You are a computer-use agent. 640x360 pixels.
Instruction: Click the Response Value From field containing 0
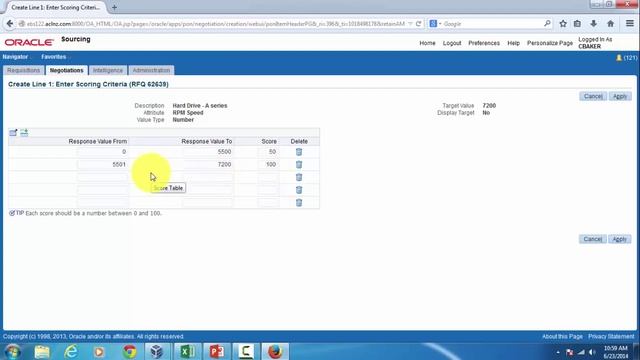(103, 152)
